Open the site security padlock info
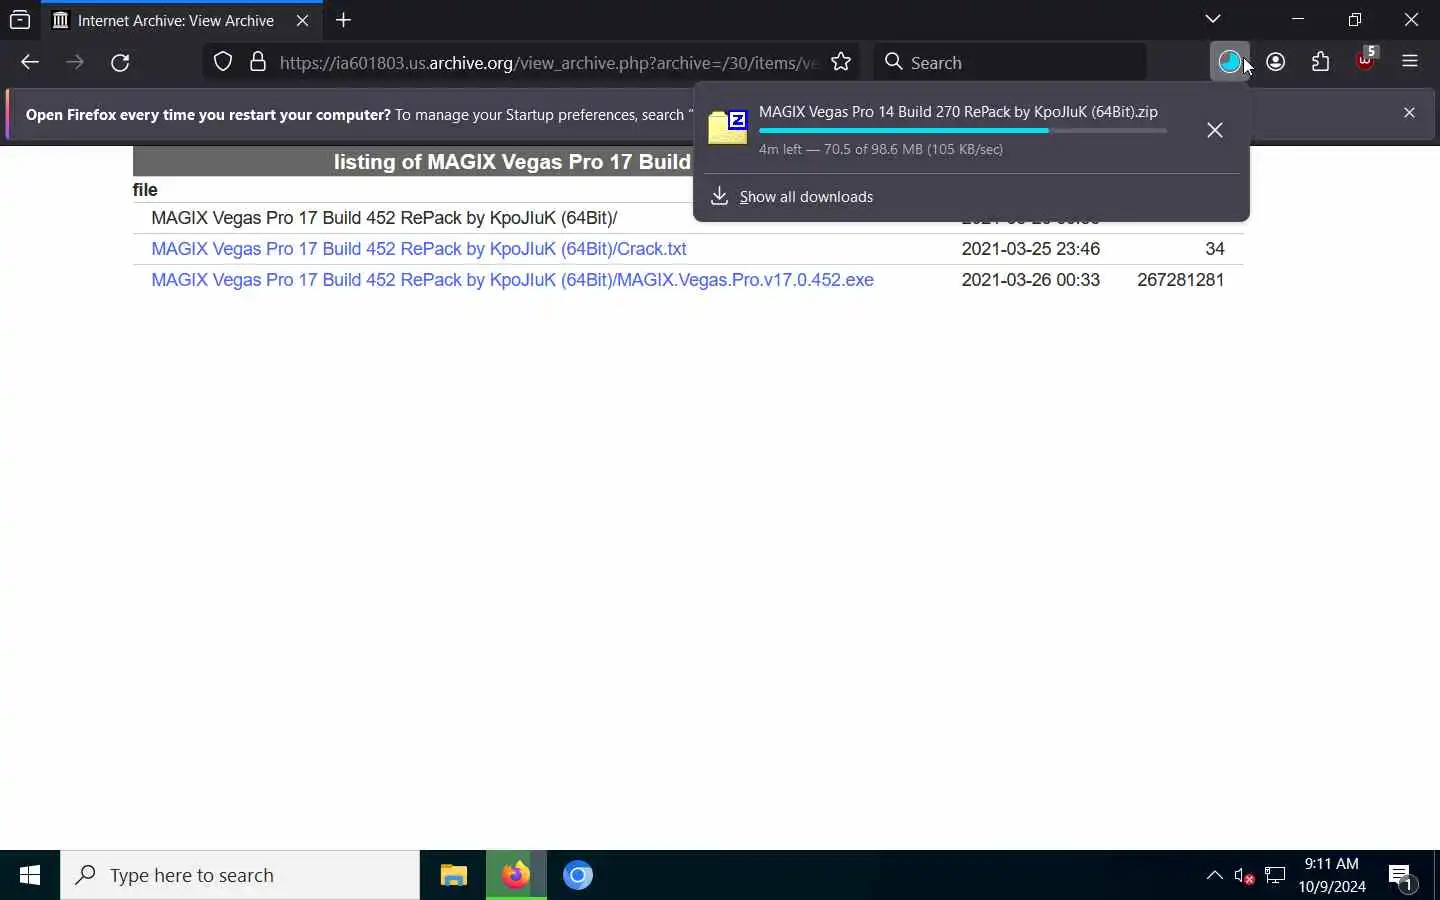The image size is (1440, 900). [258, 62]
